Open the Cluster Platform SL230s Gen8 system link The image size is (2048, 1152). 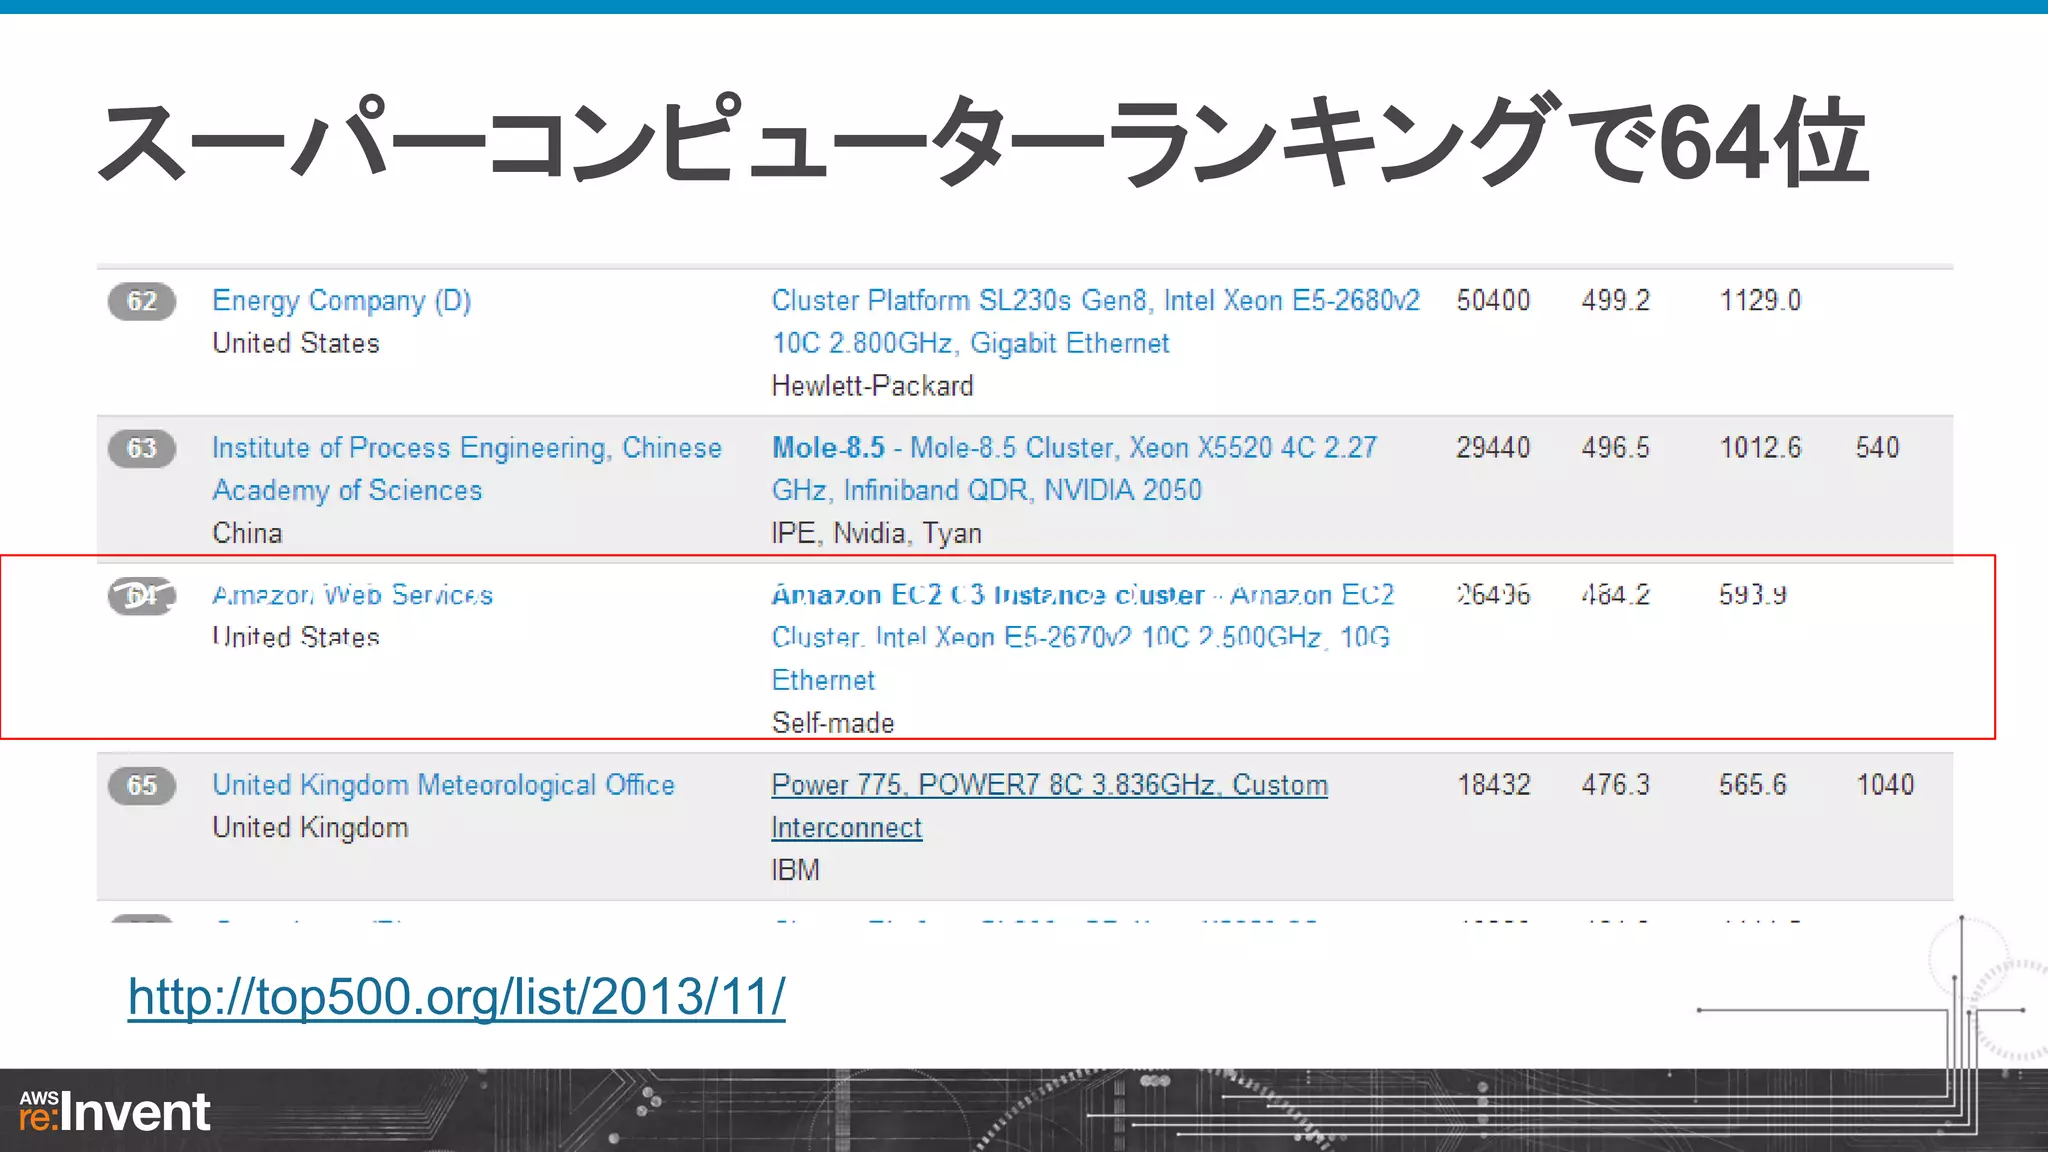pos(1095,321)
